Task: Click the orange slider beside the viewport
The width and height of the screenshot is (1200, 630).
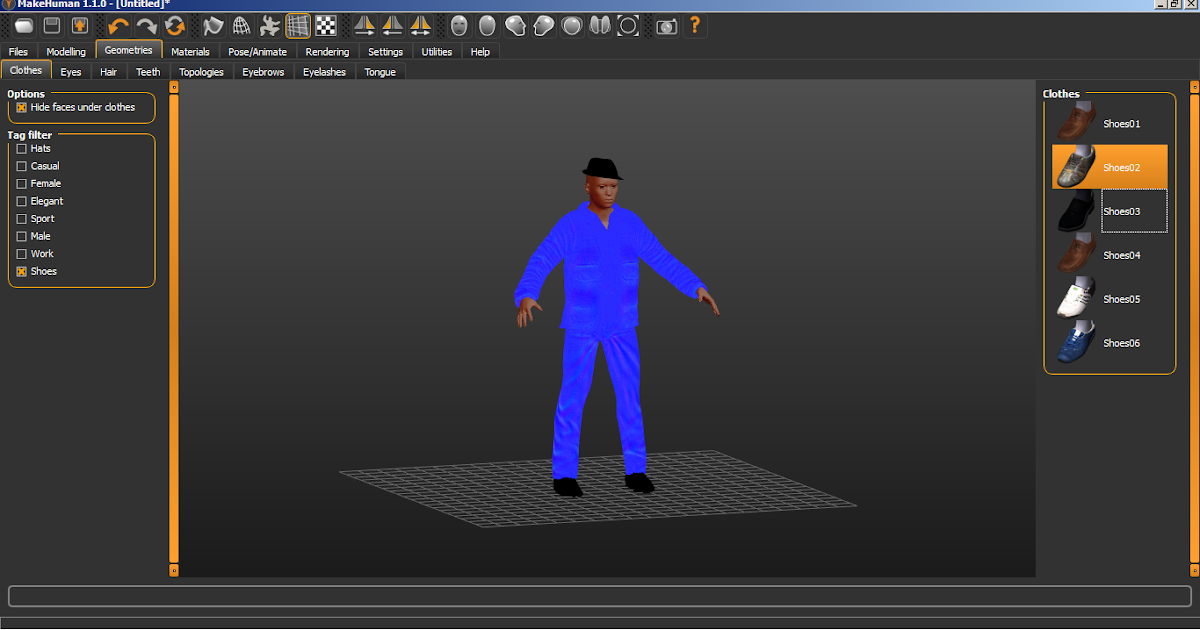Action: tap(175, 330)
